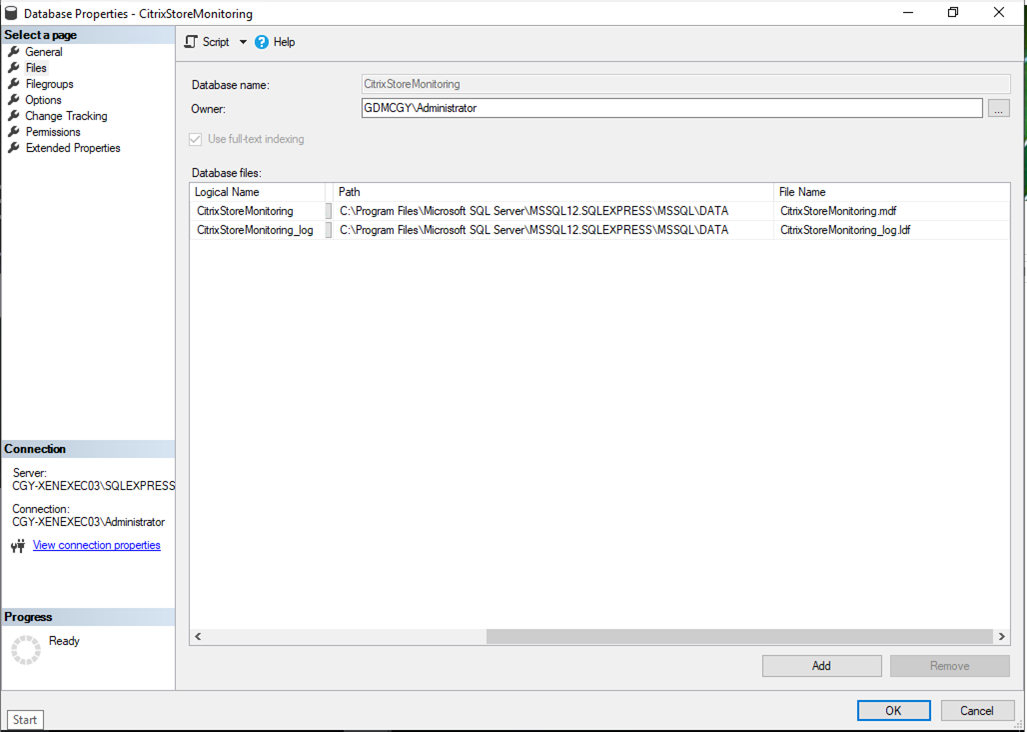Viewport: 1027px width, 732px height.
Task: Click the scroll left arrow in file grid
Action: [198, 636]
